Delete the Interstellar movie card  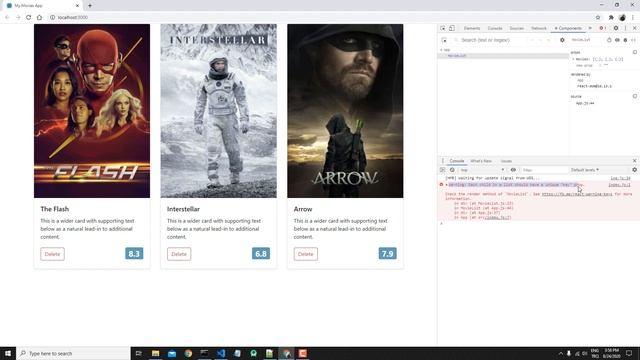pyautogui.click(x=179, y=254)
